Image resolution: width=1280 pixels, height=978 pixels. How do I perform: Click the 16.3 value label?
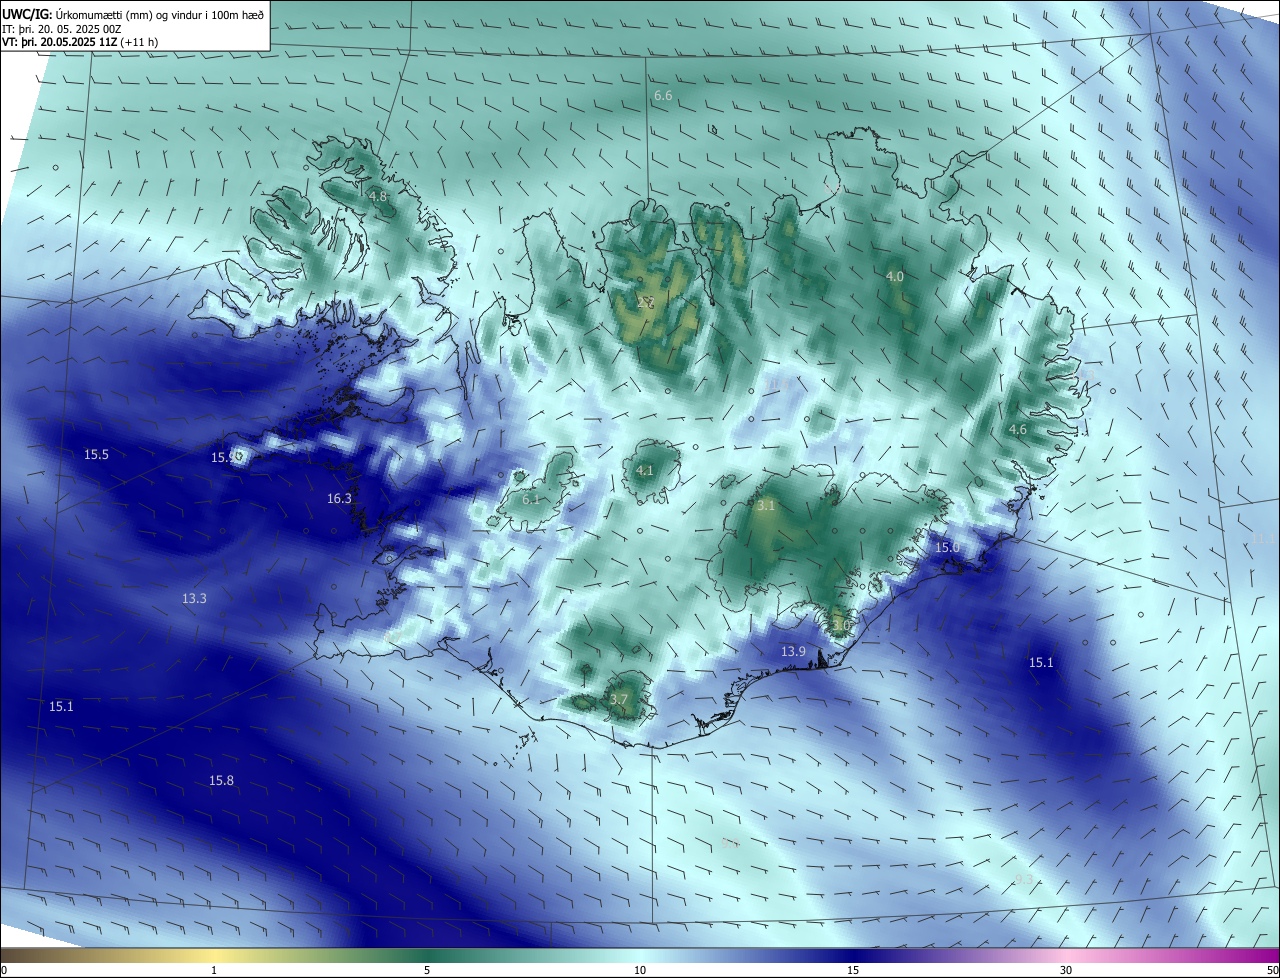pos(339,499)
